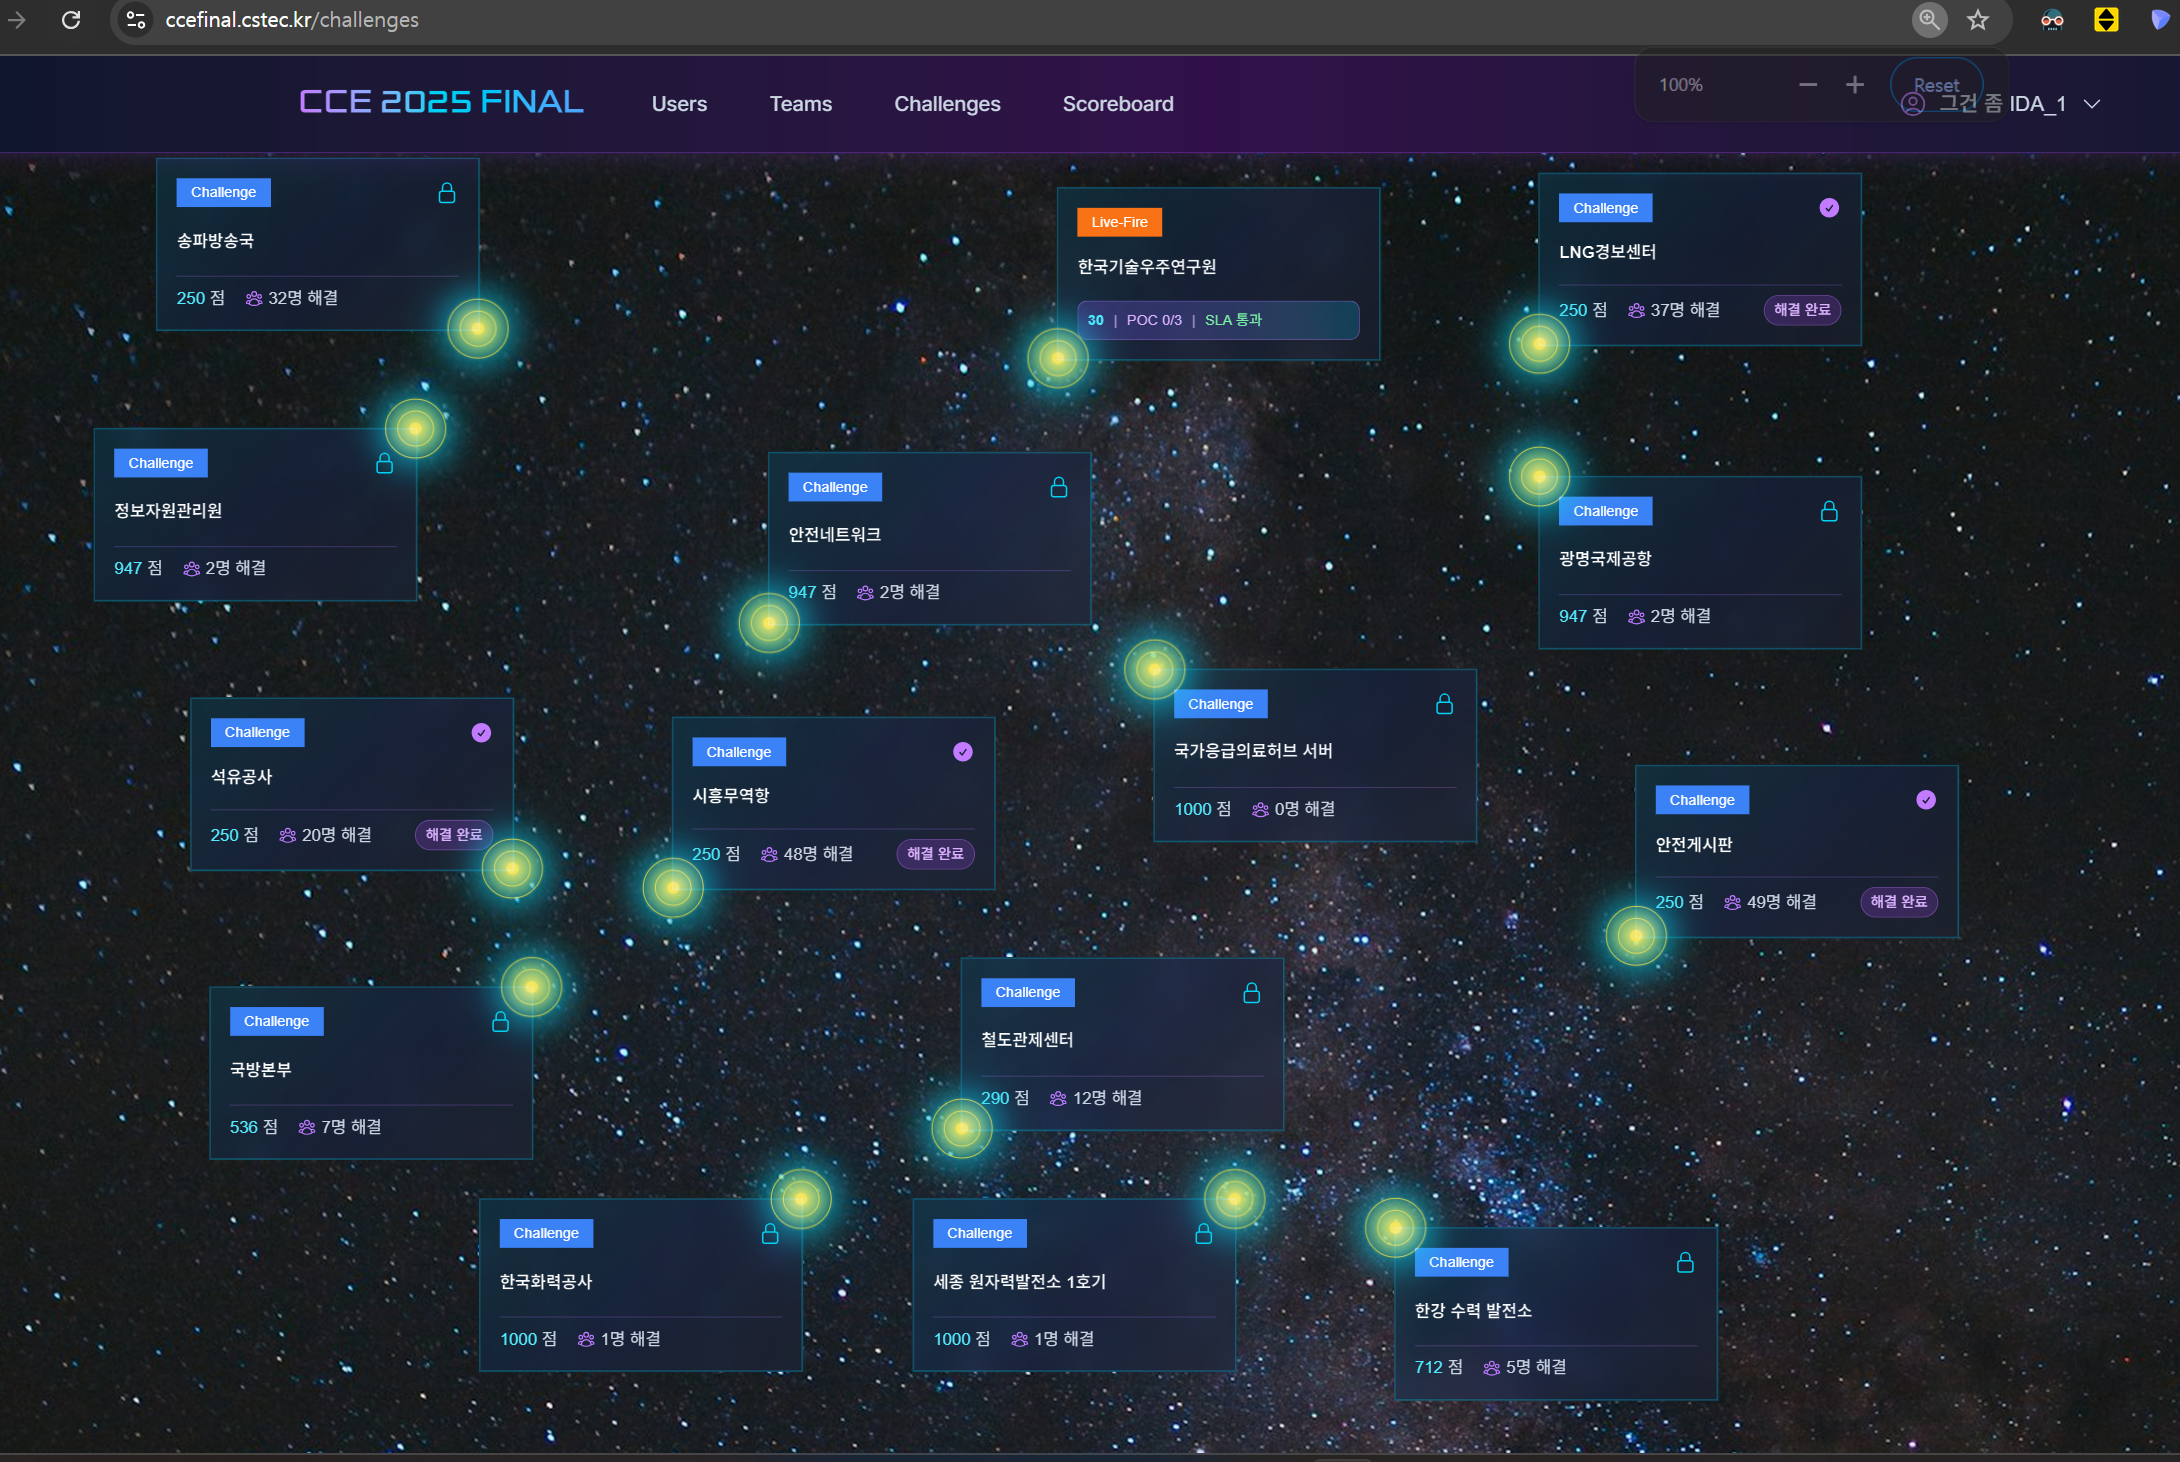Decrease zoom with the minus button
This screenshot has width=2180, height=1462.
click(x=1808, y=85)
